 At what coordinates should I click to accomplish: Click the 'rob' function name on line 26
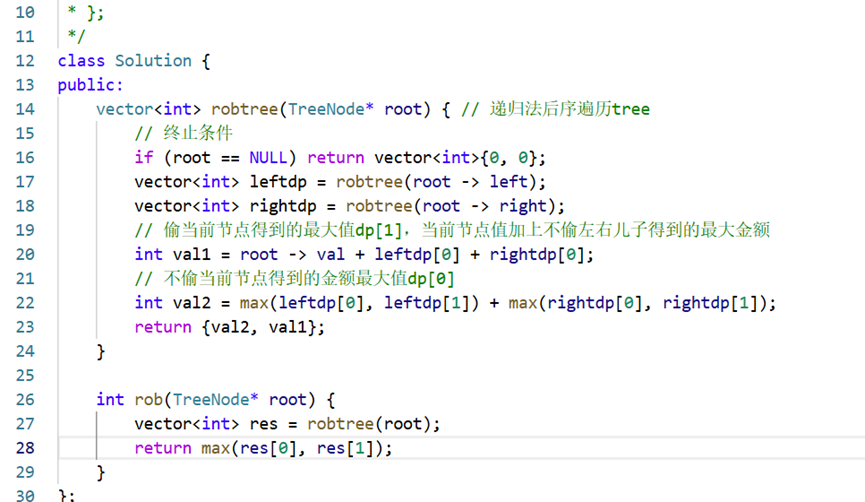click(x=148, y=399)
